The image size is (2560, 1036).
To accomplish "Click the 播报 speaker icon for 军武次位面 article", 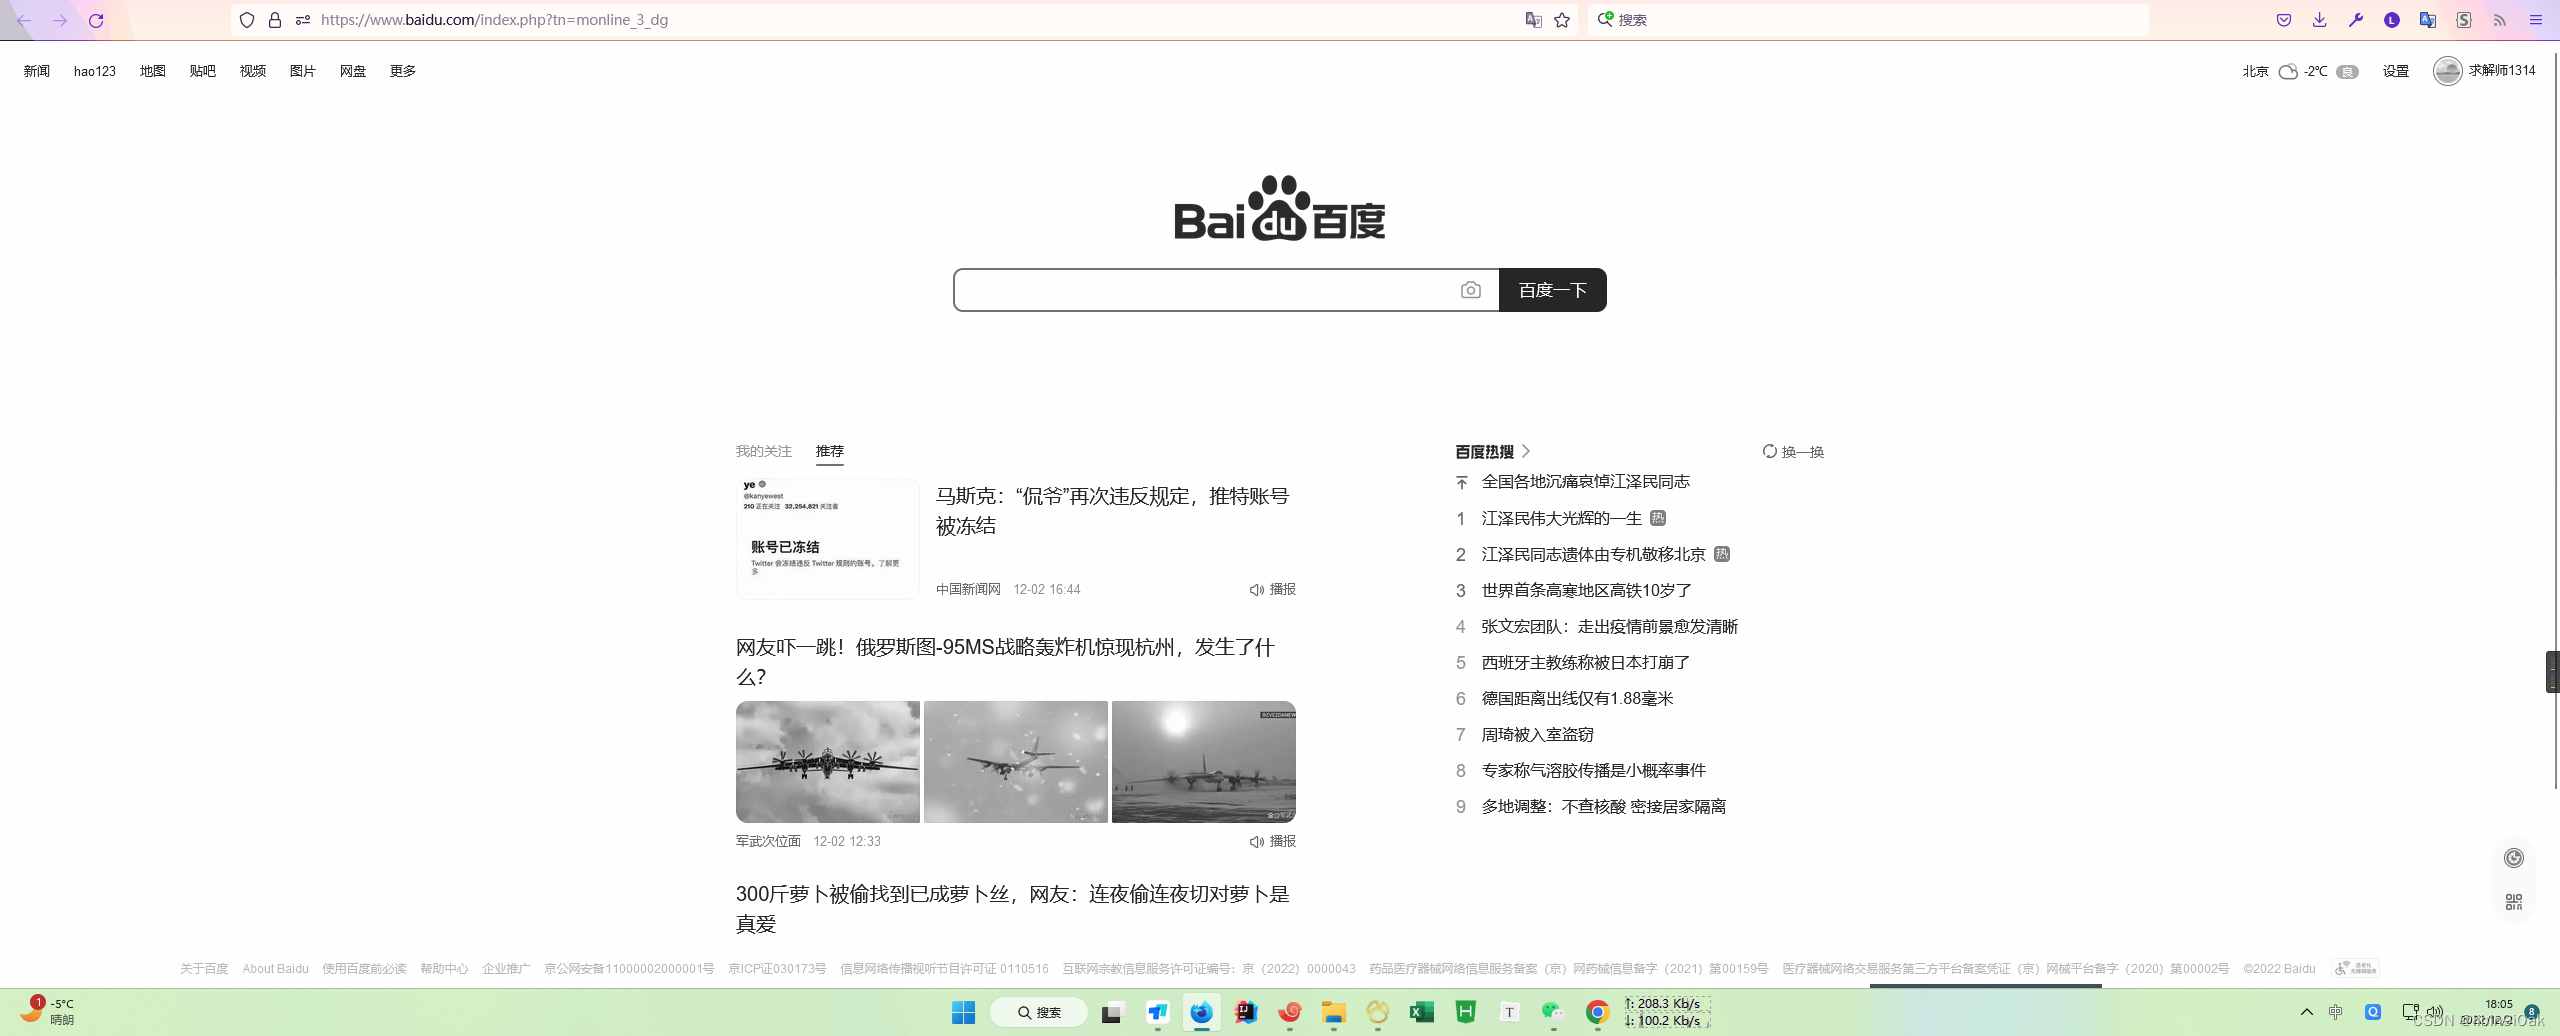I will 1256,842.
